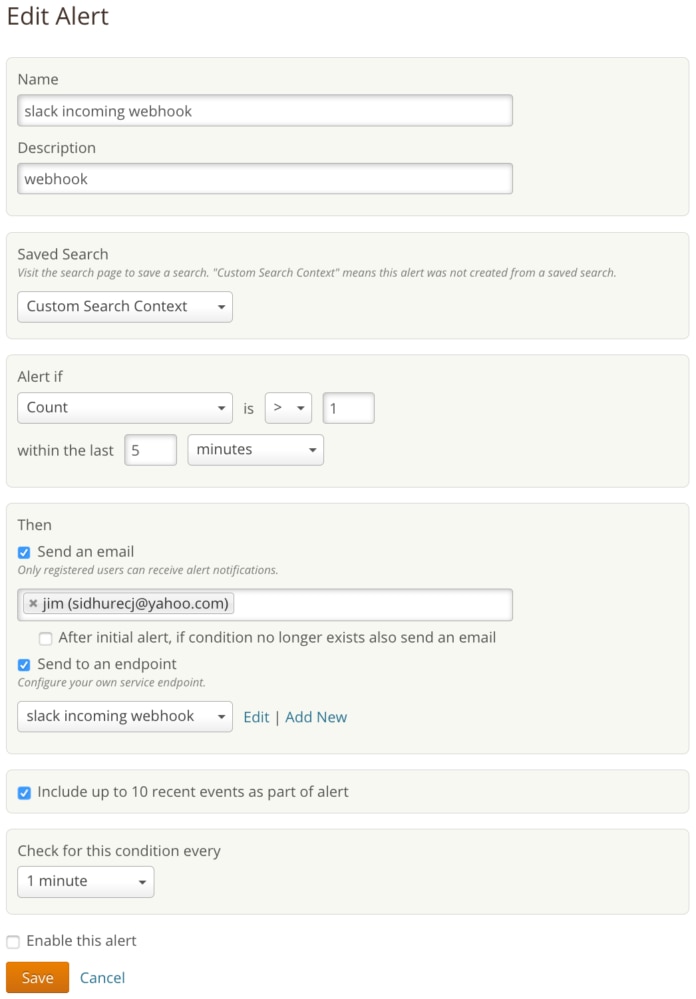Click the 'within the last' number field

coord(150,450)
